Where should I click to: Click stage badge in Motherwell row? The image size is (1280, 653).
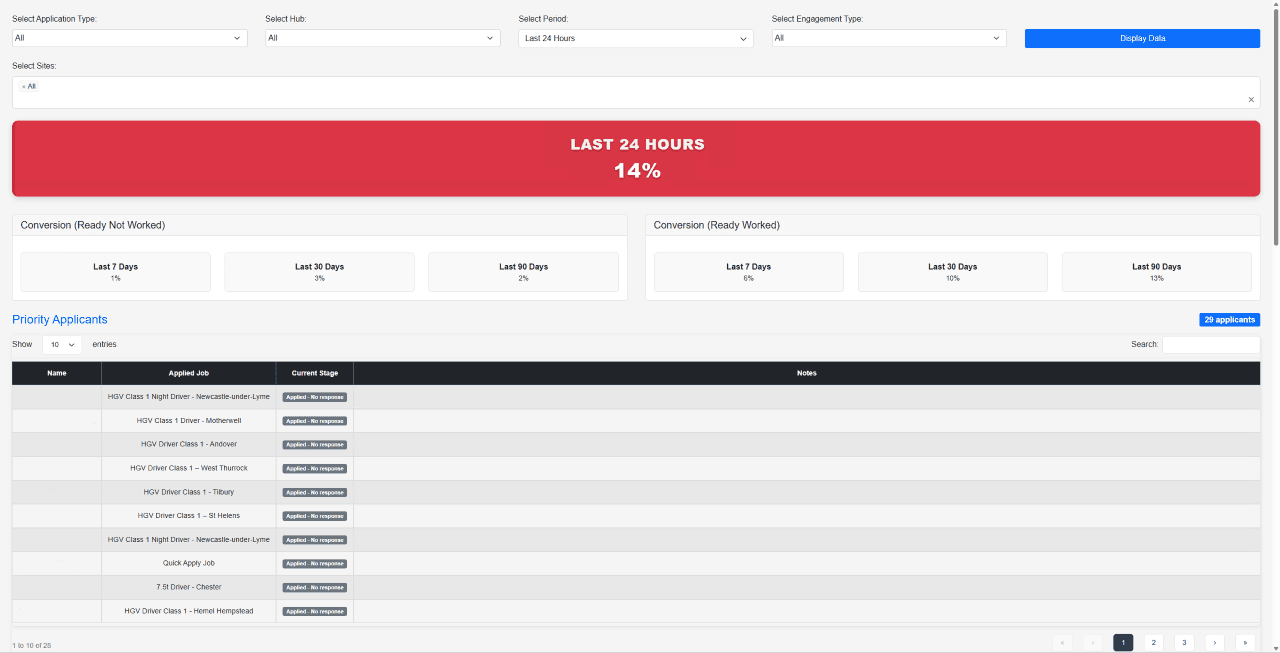pyautogui.click(x=315, y=421)
